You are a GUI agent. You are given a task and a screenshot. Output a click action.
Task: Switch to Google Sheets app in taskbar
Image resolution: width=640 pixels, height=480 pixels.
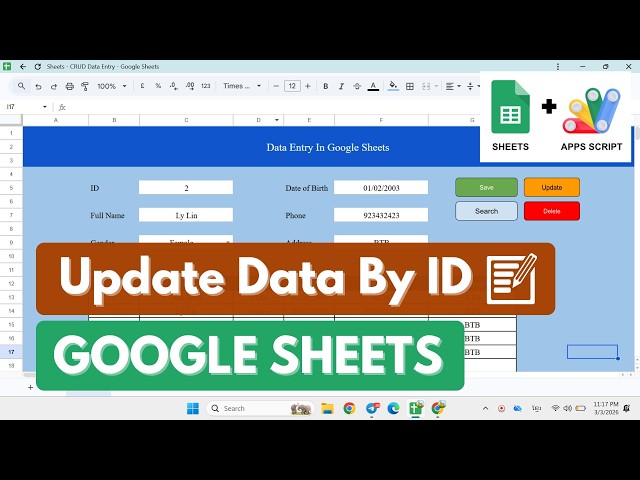pyautogui.click(x=416, y=408)
